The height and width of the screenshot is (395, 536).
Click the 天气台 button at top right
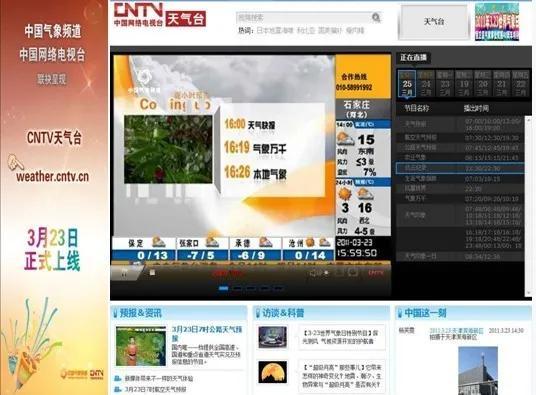pyautogui.click(x=434, y=22)
